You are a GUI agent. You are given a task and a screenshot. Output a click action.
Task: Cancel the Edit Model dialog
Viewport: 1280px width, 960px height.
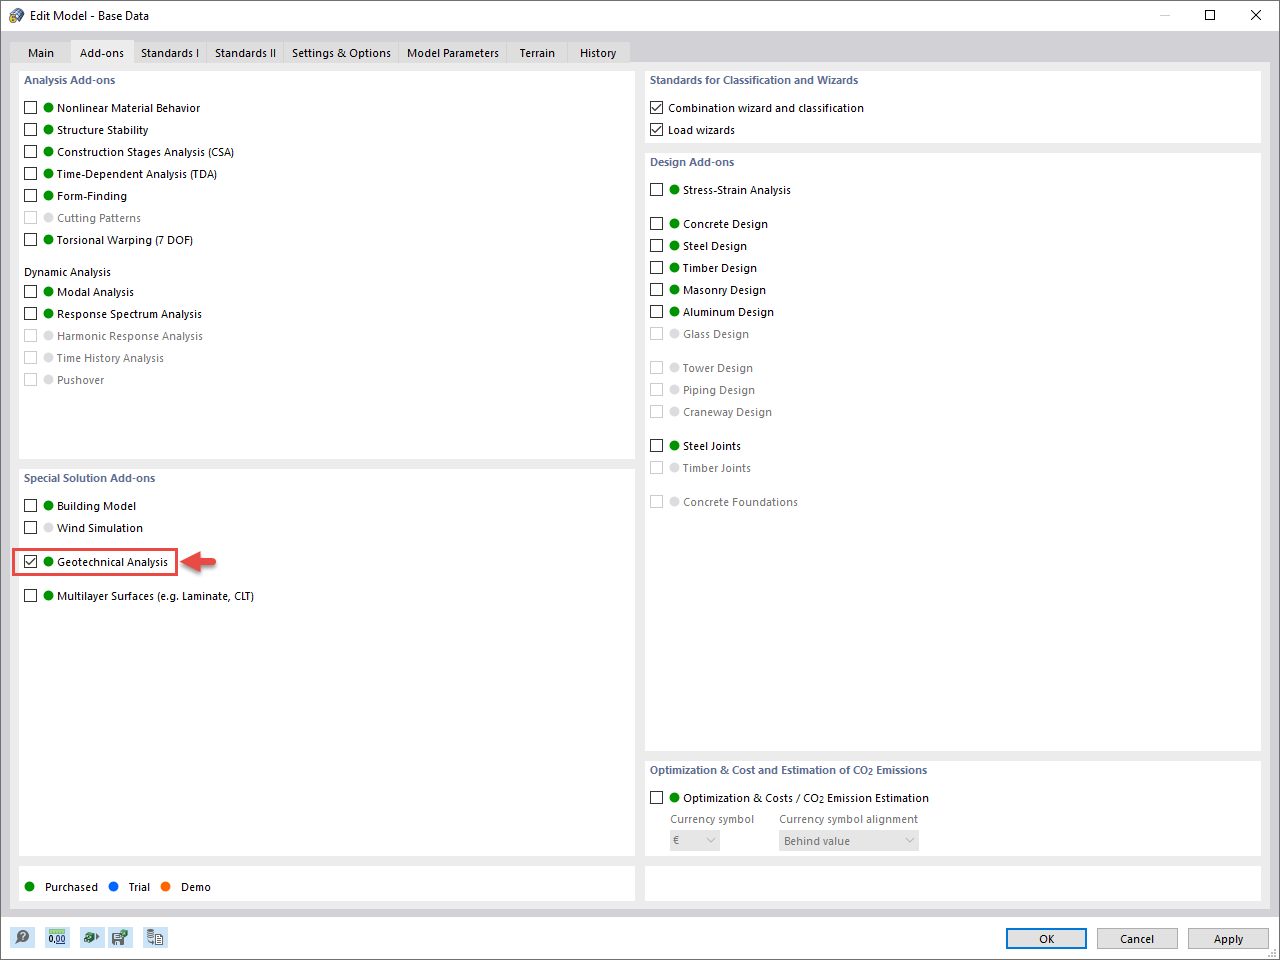pyautogui.click(x=1137, y=938)
